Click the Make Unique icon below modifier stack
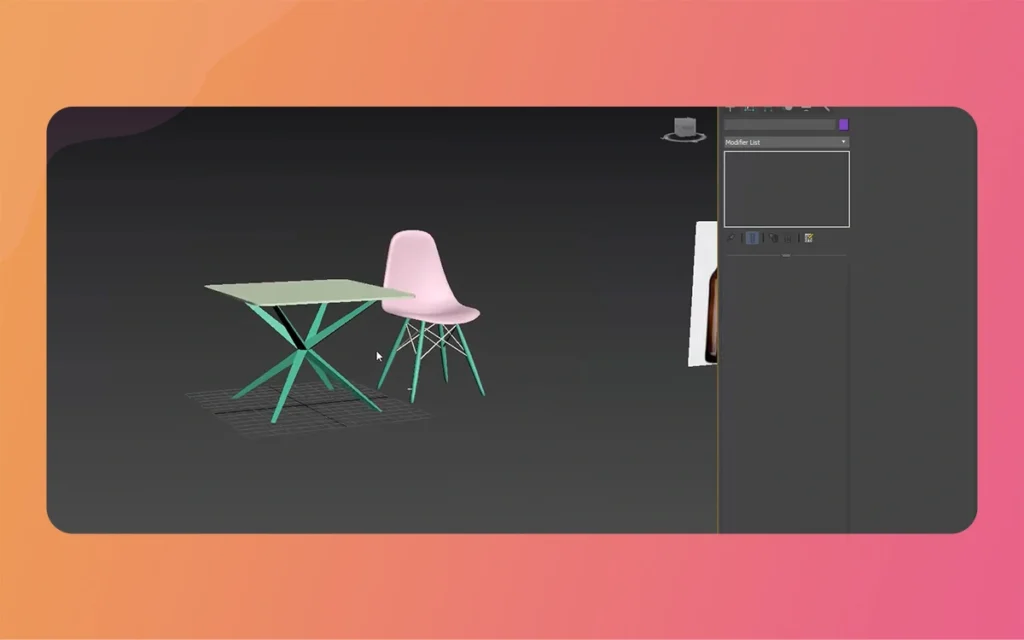 pos(774,238)
